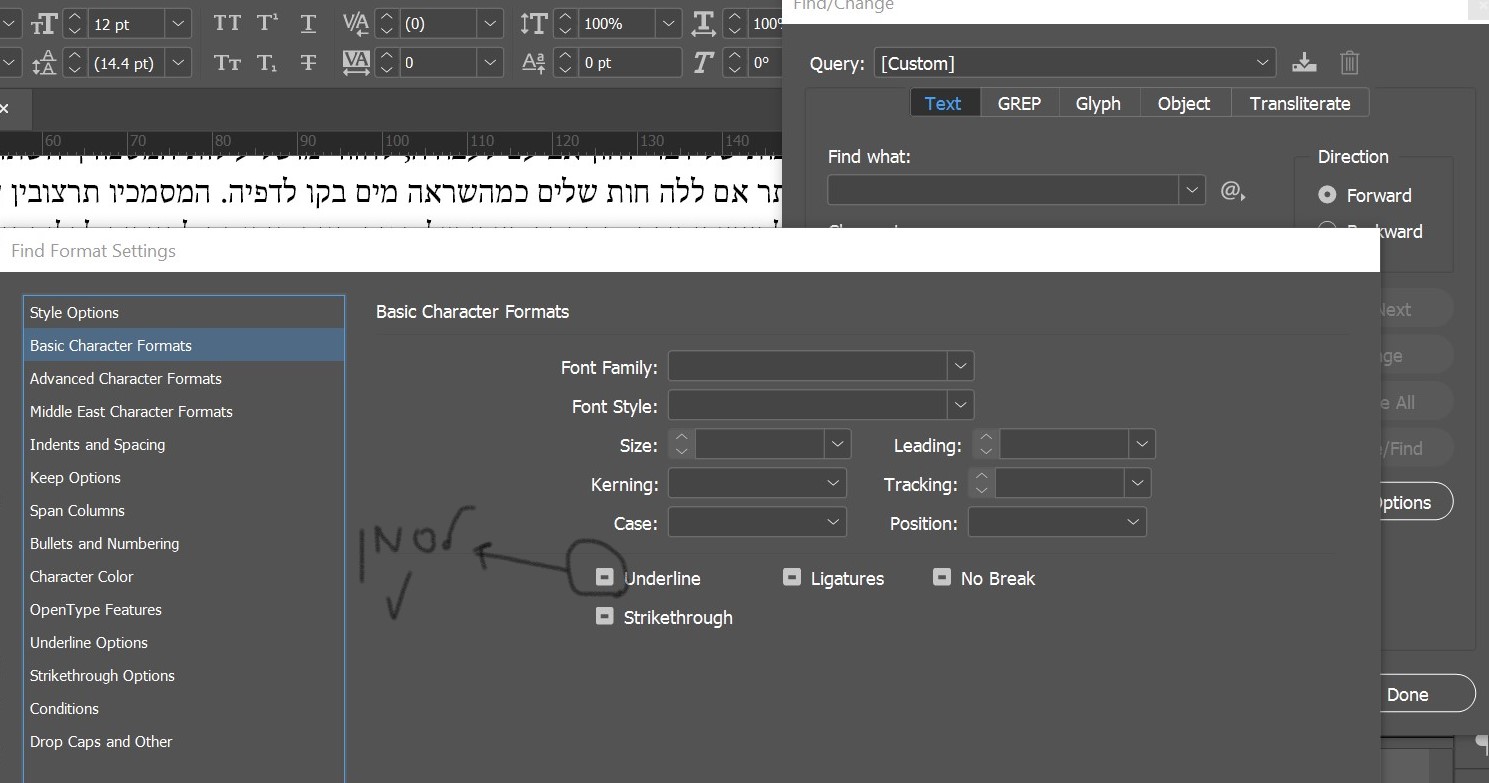The height and width of the screenshot is (783, 1489).
Task: Open the Case dropdown
Action: pyautogui.click(x=757, y=522)
